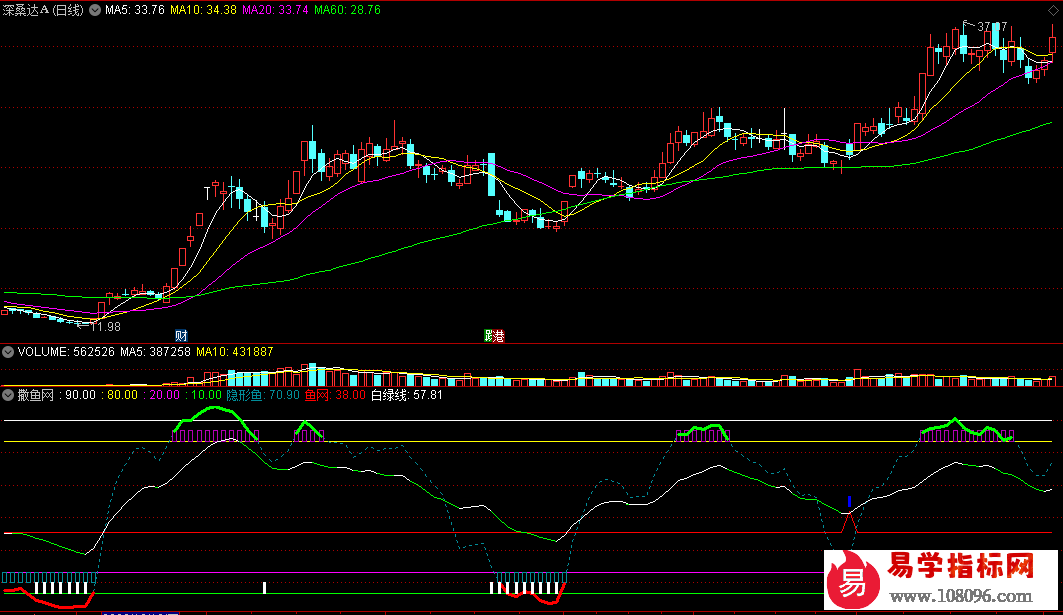Expand the main chart indicator dropdown arrow
Viewport: 1063px width, 615px height.
click(94, 9)
